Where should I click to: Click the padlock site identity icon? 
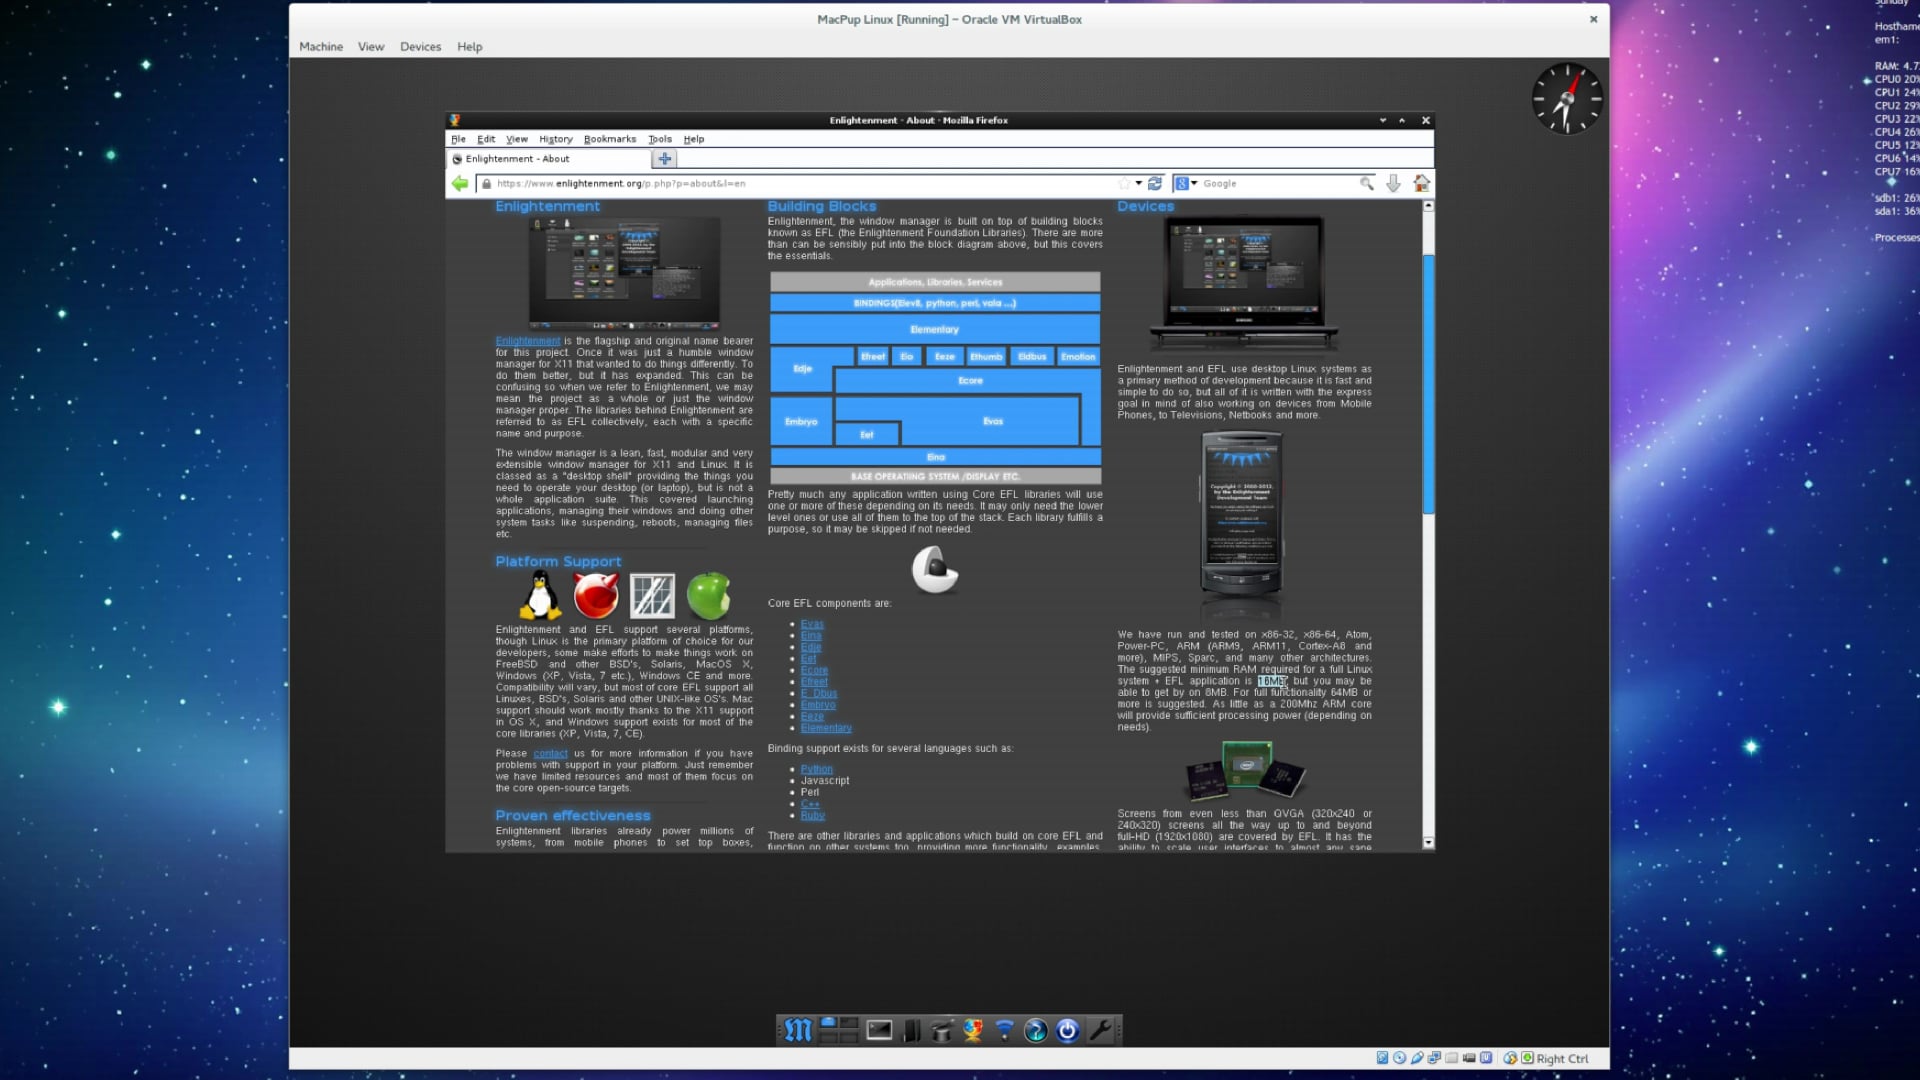click(x=486, y=184)
